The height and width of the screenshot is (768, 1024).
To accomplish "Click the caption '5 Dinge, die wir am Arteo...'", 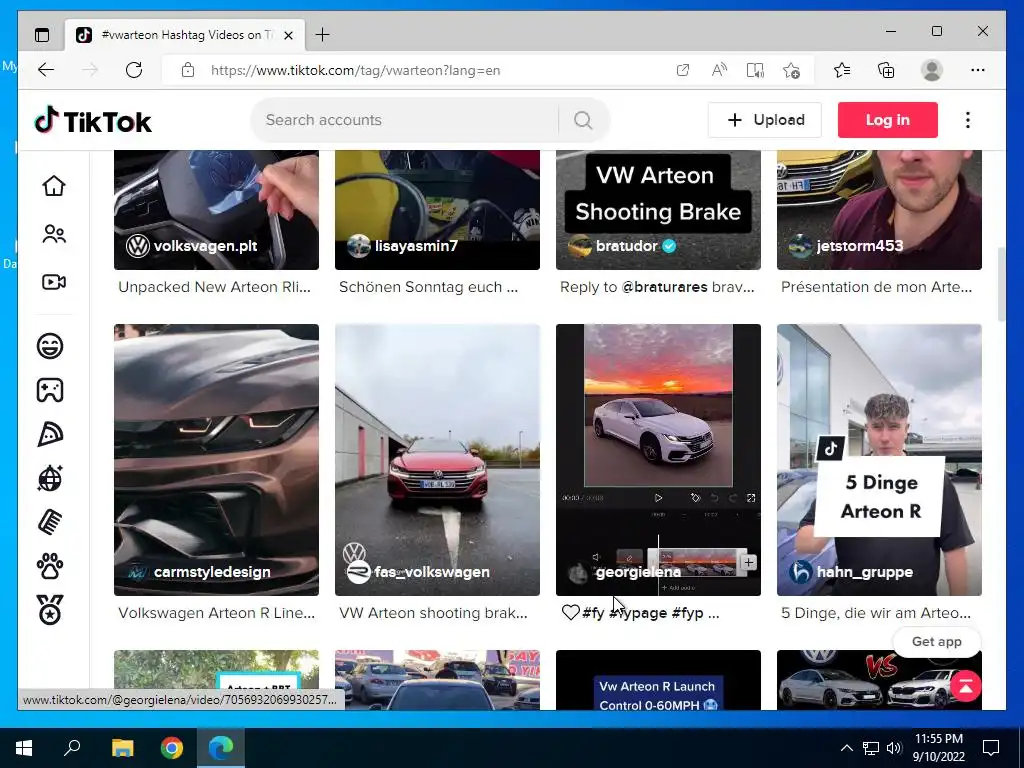I will (x=876, y=613).
